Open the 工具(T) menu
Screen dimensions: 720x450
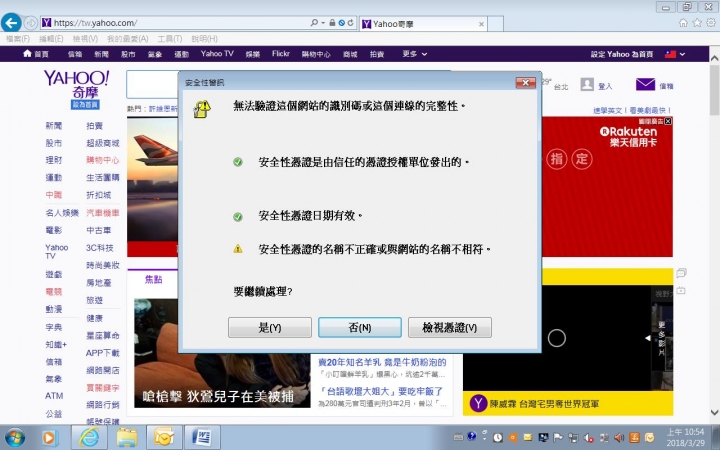click(x=170, y=39)
